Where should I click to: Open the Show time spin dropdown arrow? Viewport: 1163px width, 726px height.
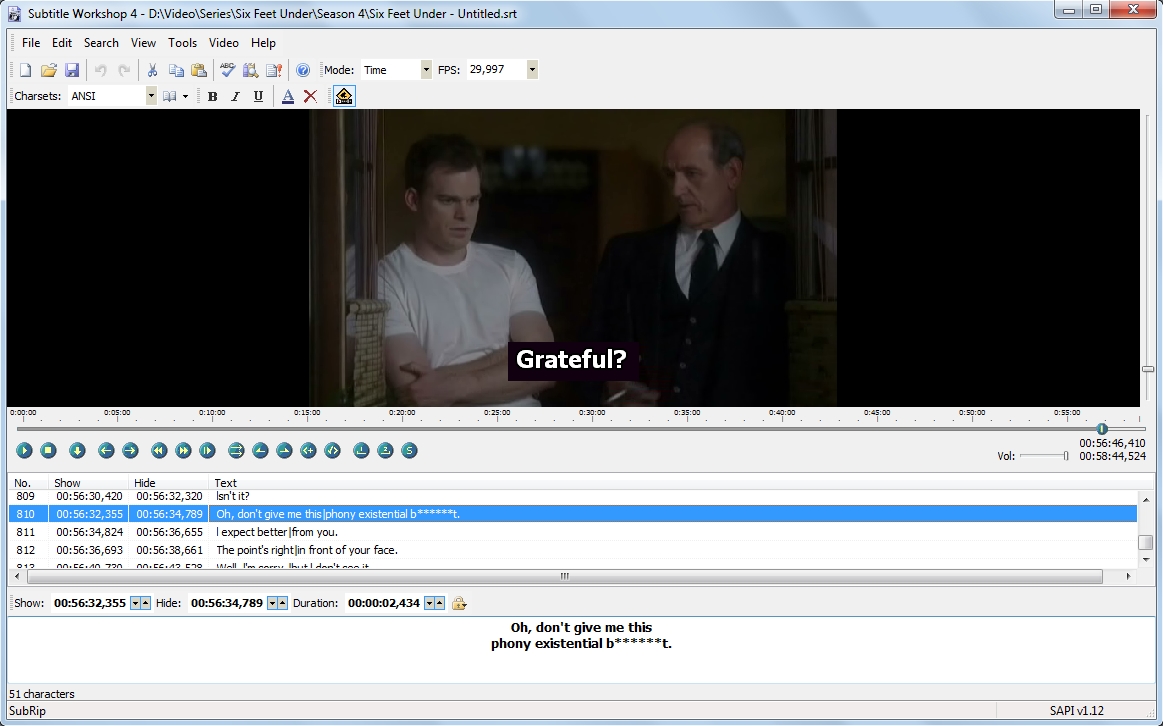click(136, 603)
